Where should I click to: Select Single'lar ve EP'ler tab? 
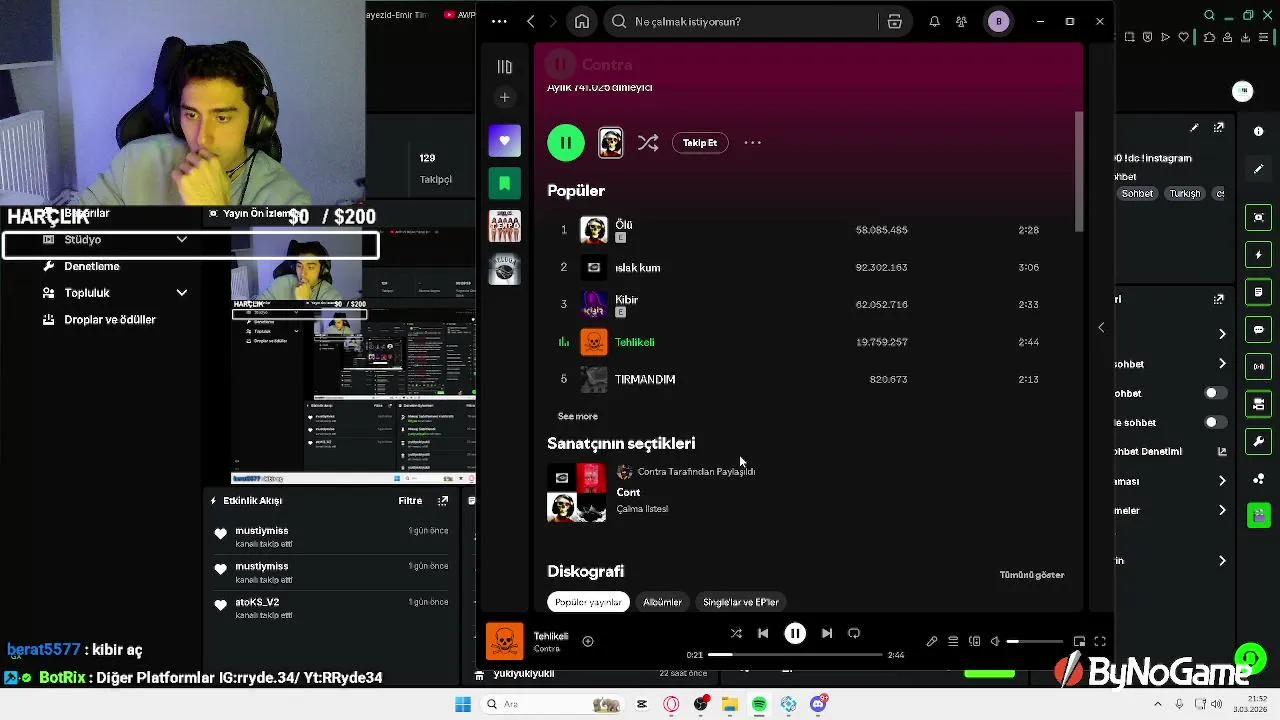click(741, 602)
